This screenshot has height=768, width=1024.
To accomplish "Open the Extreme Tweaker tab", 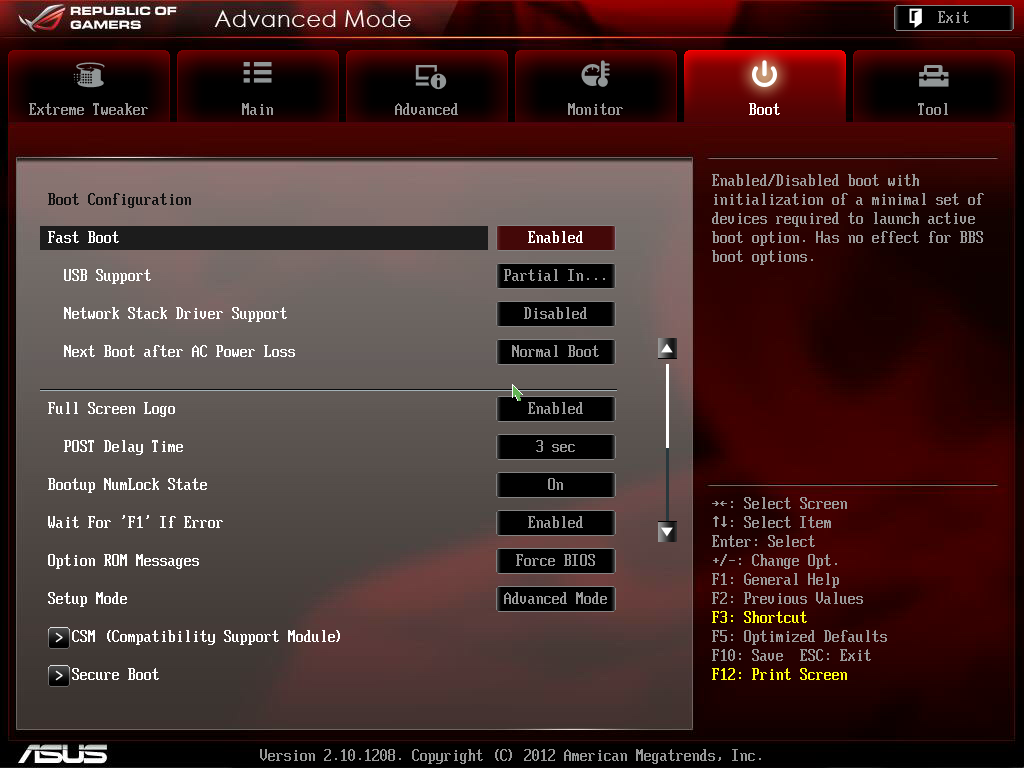I will point(89,86).
